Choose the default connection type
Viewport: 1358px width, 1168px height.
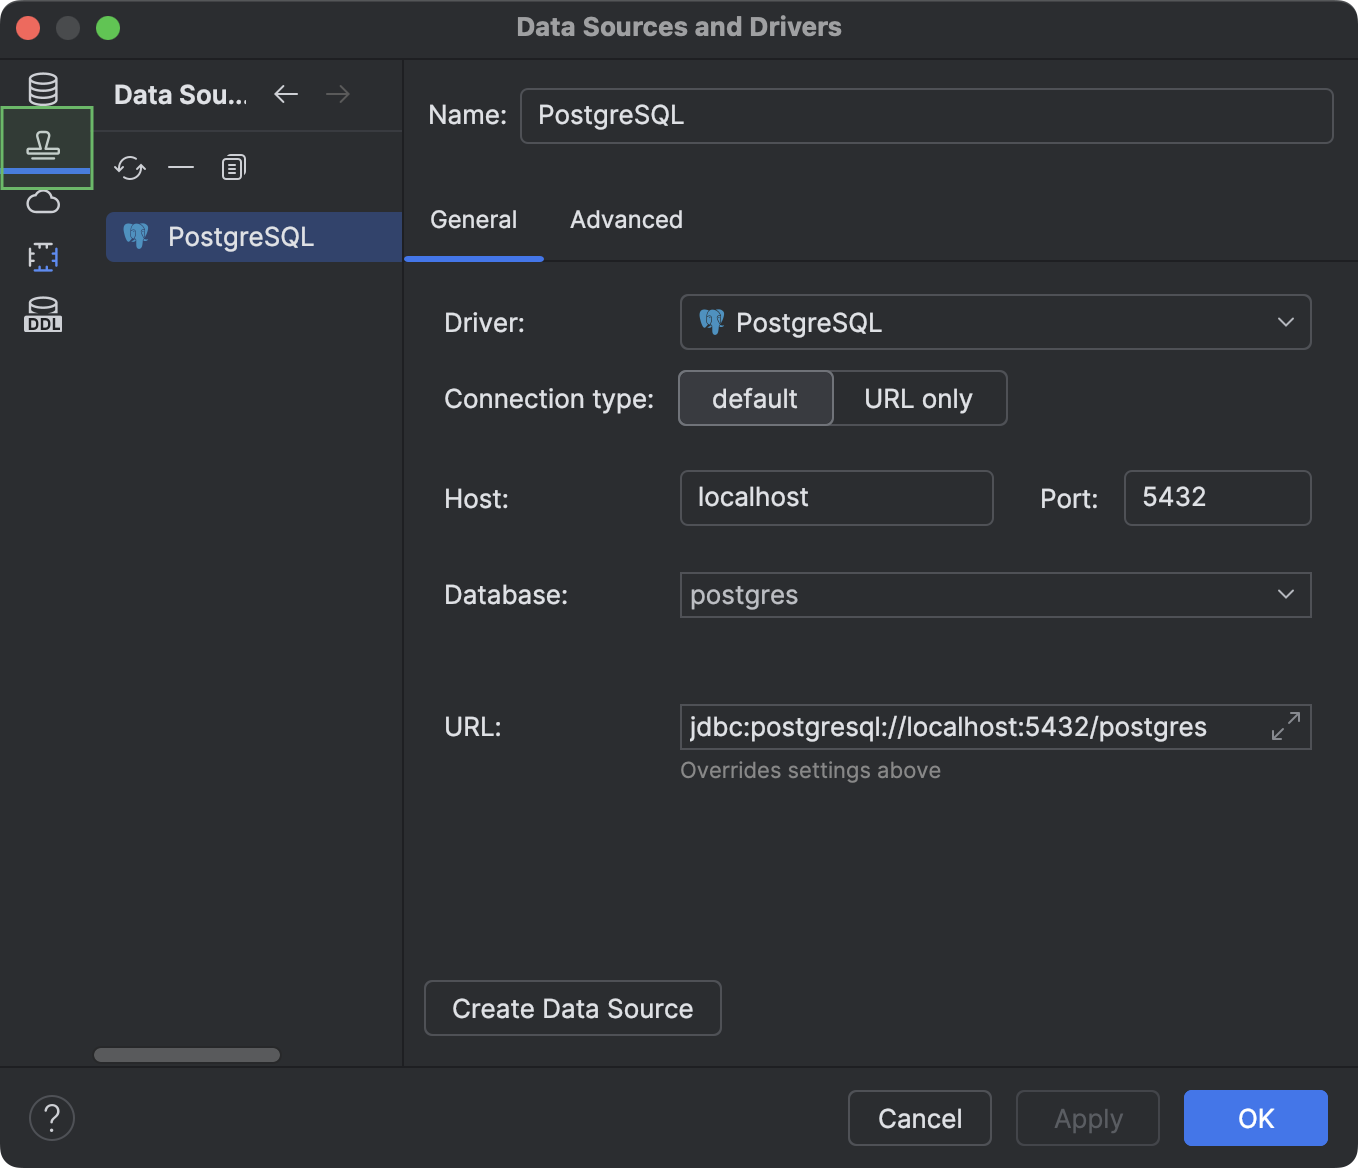[x=756, y=398]
